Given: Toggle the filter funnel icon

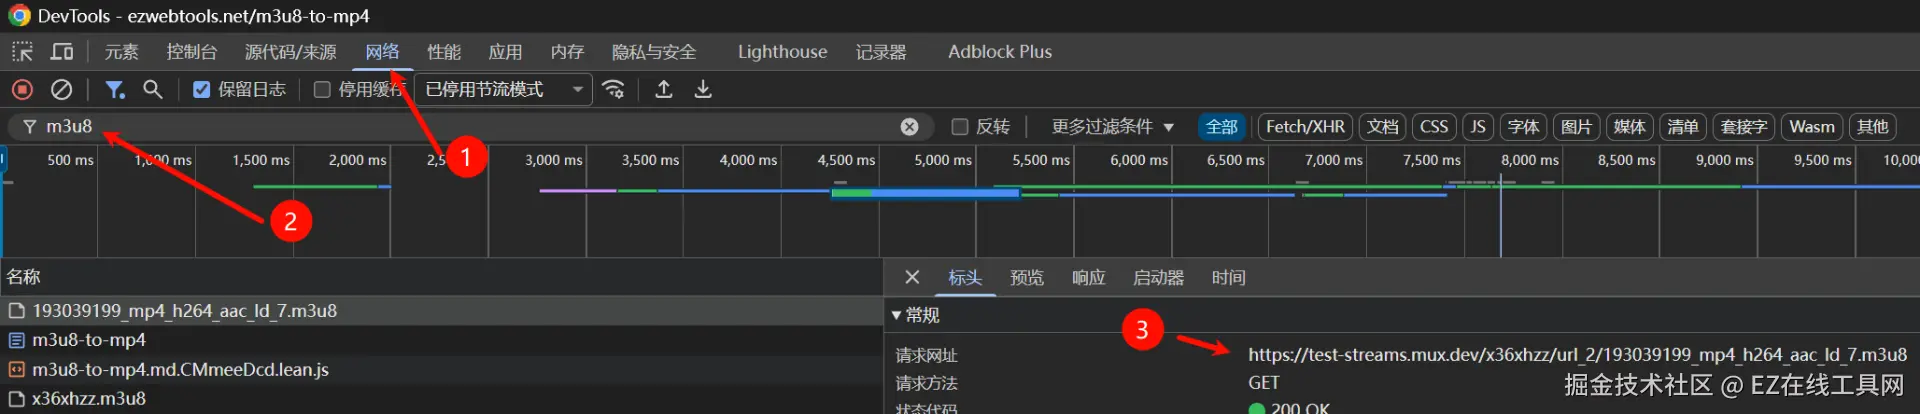Looking at the screenshot, I should click(115, 90).
